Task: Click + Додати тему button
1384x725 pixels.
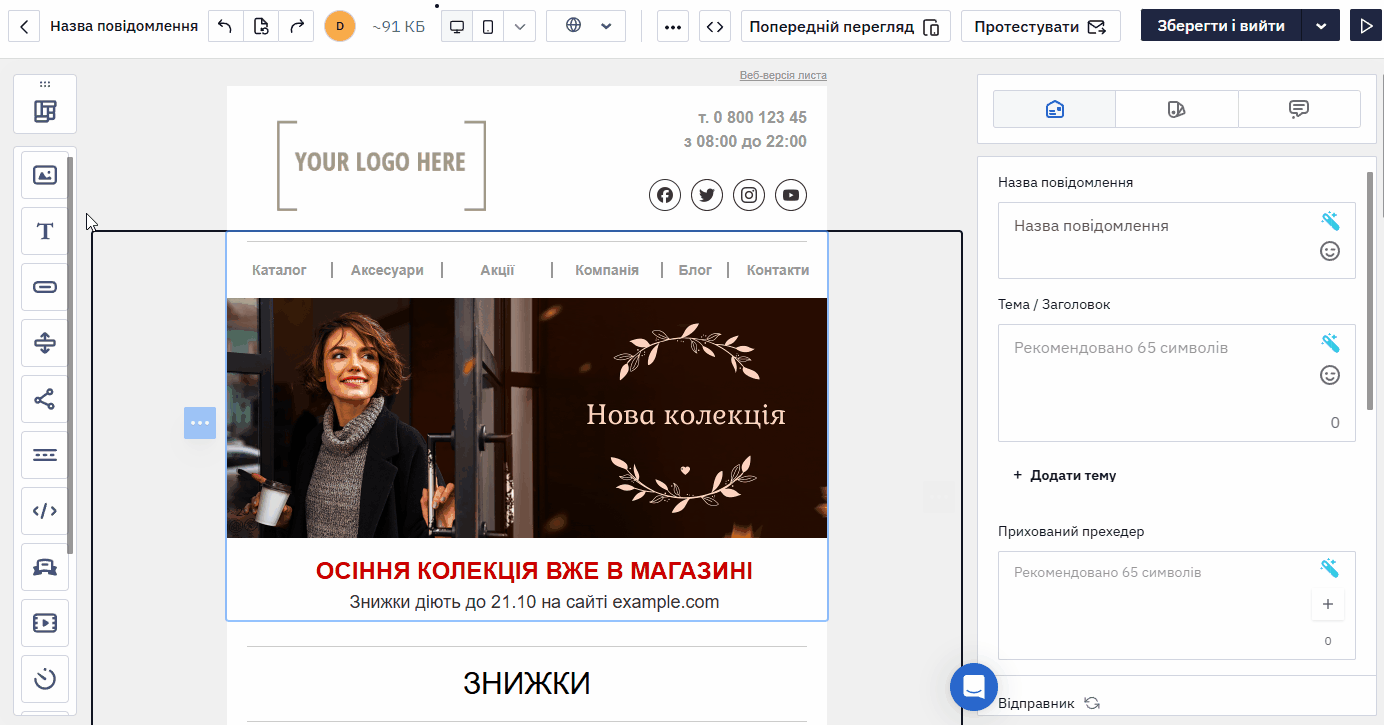Action: click(1064, 476)
